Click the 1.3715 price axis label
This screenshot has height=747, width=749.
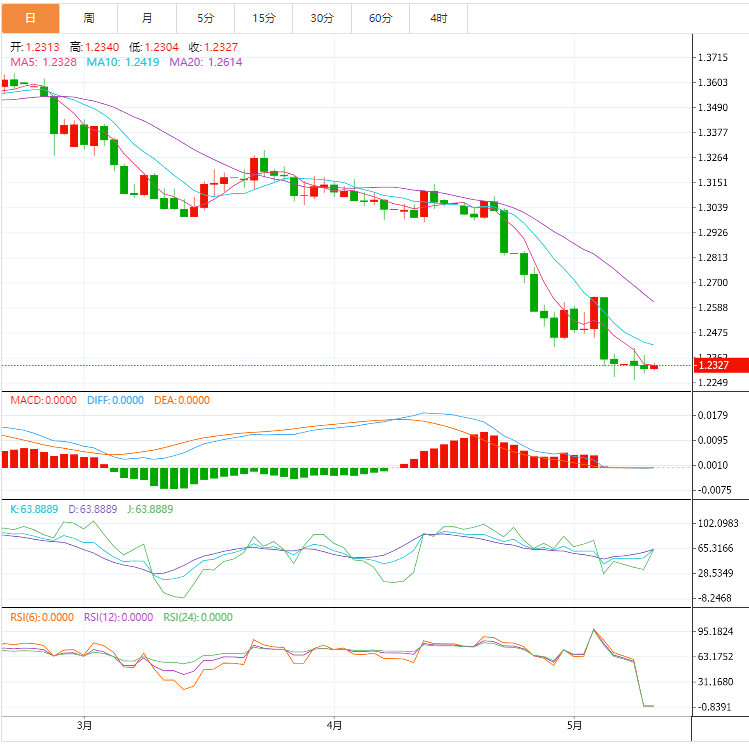pos(713,57)
